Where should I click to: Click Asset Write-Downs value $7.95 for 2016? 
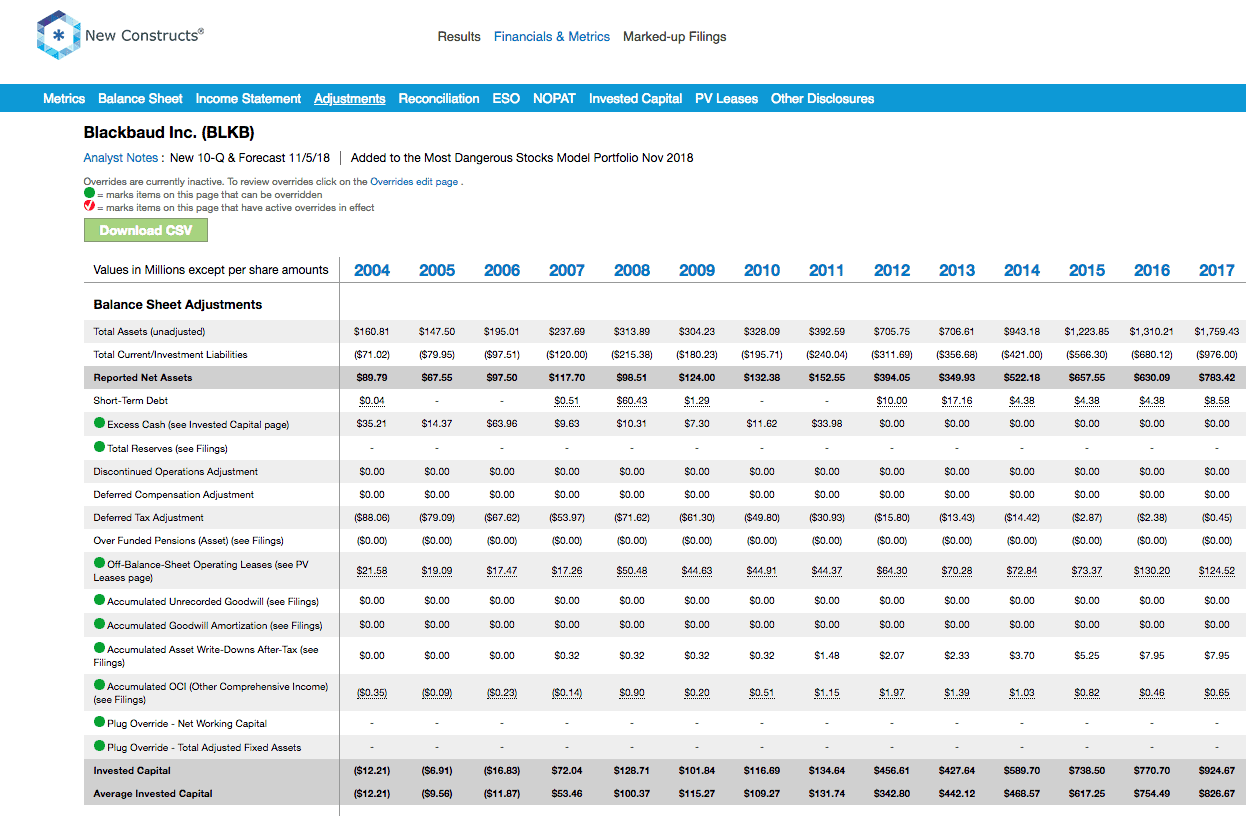[1152, 656]
